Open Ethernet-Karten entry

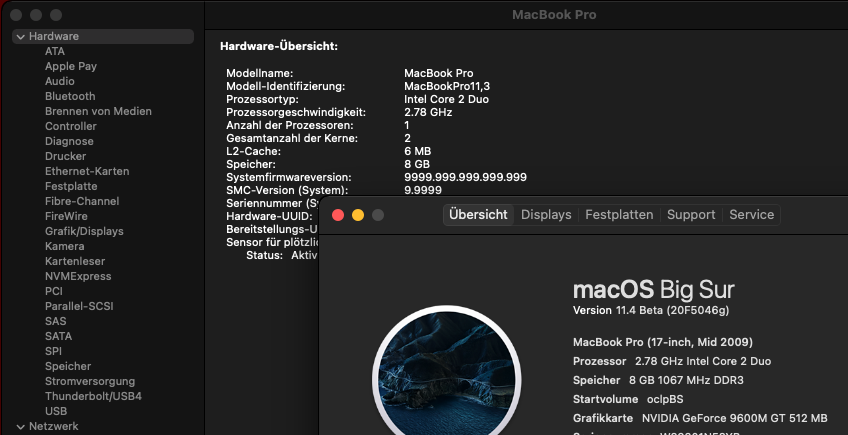coord(87,172)
